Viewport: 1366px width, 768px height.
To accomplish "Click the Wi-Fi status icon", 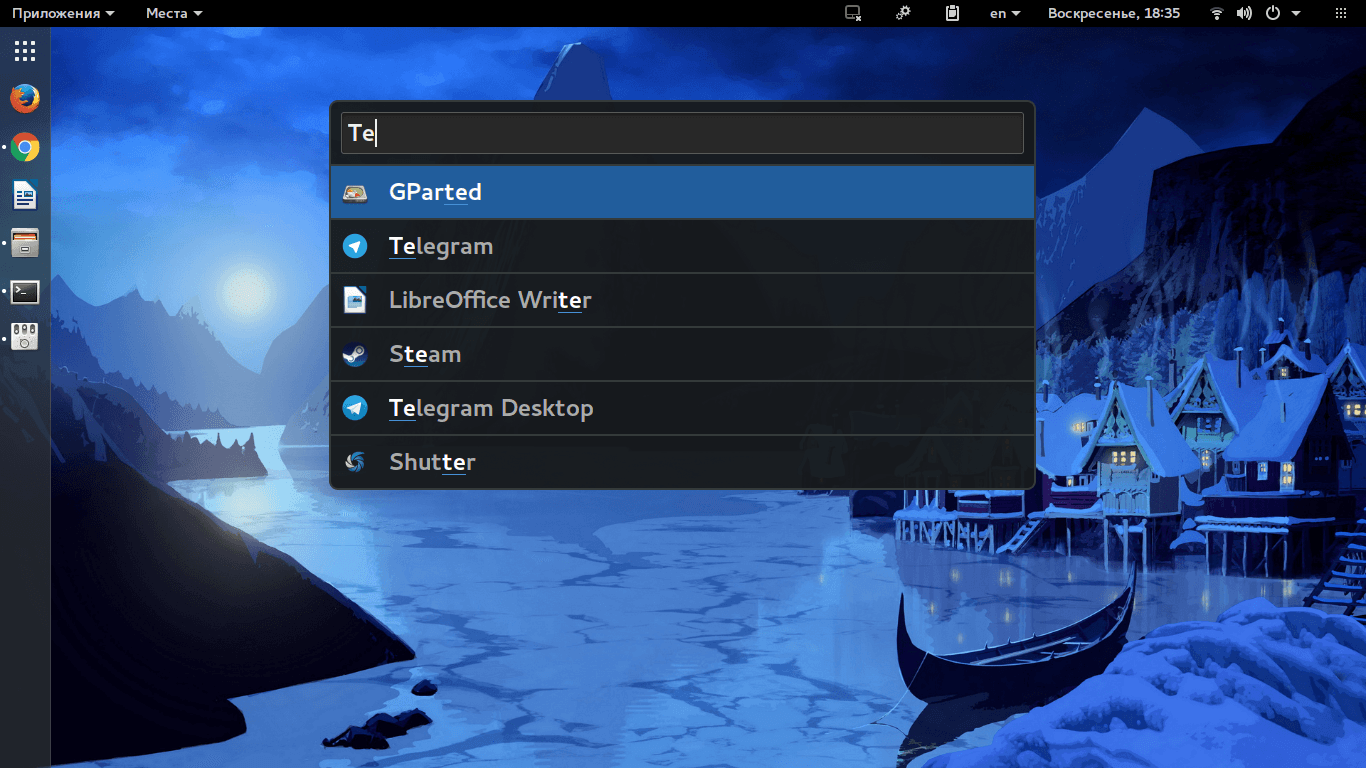I will tap(1217, 13).
